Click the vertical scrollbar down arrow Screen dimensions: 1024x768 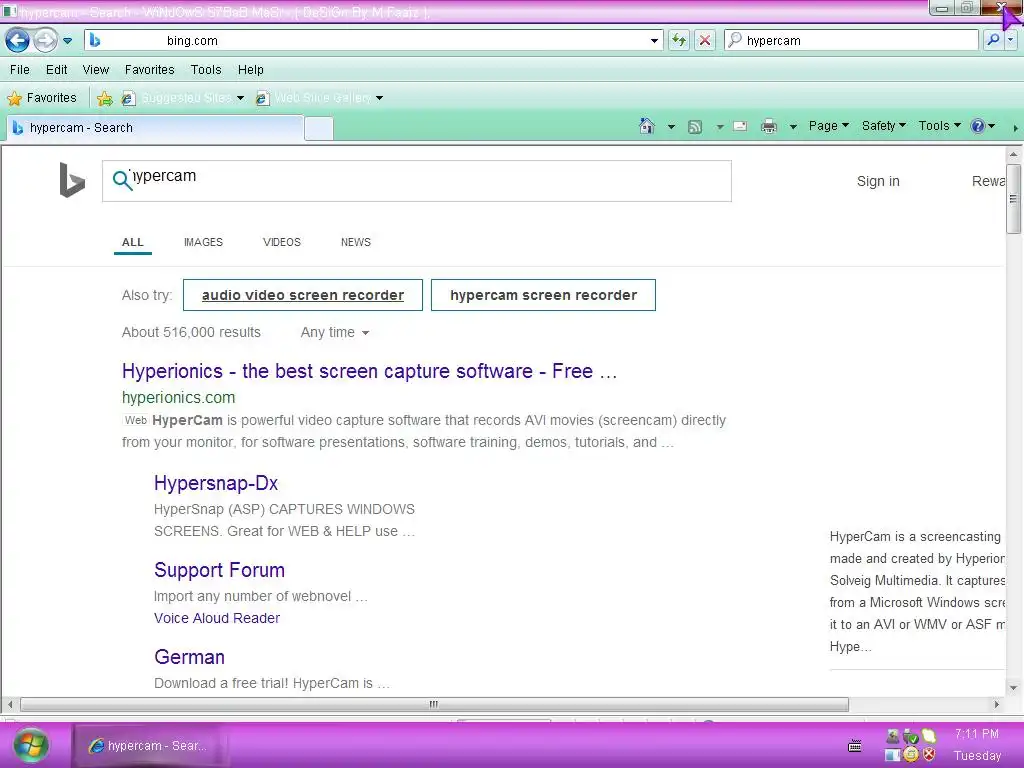[x=1013, y=687]
